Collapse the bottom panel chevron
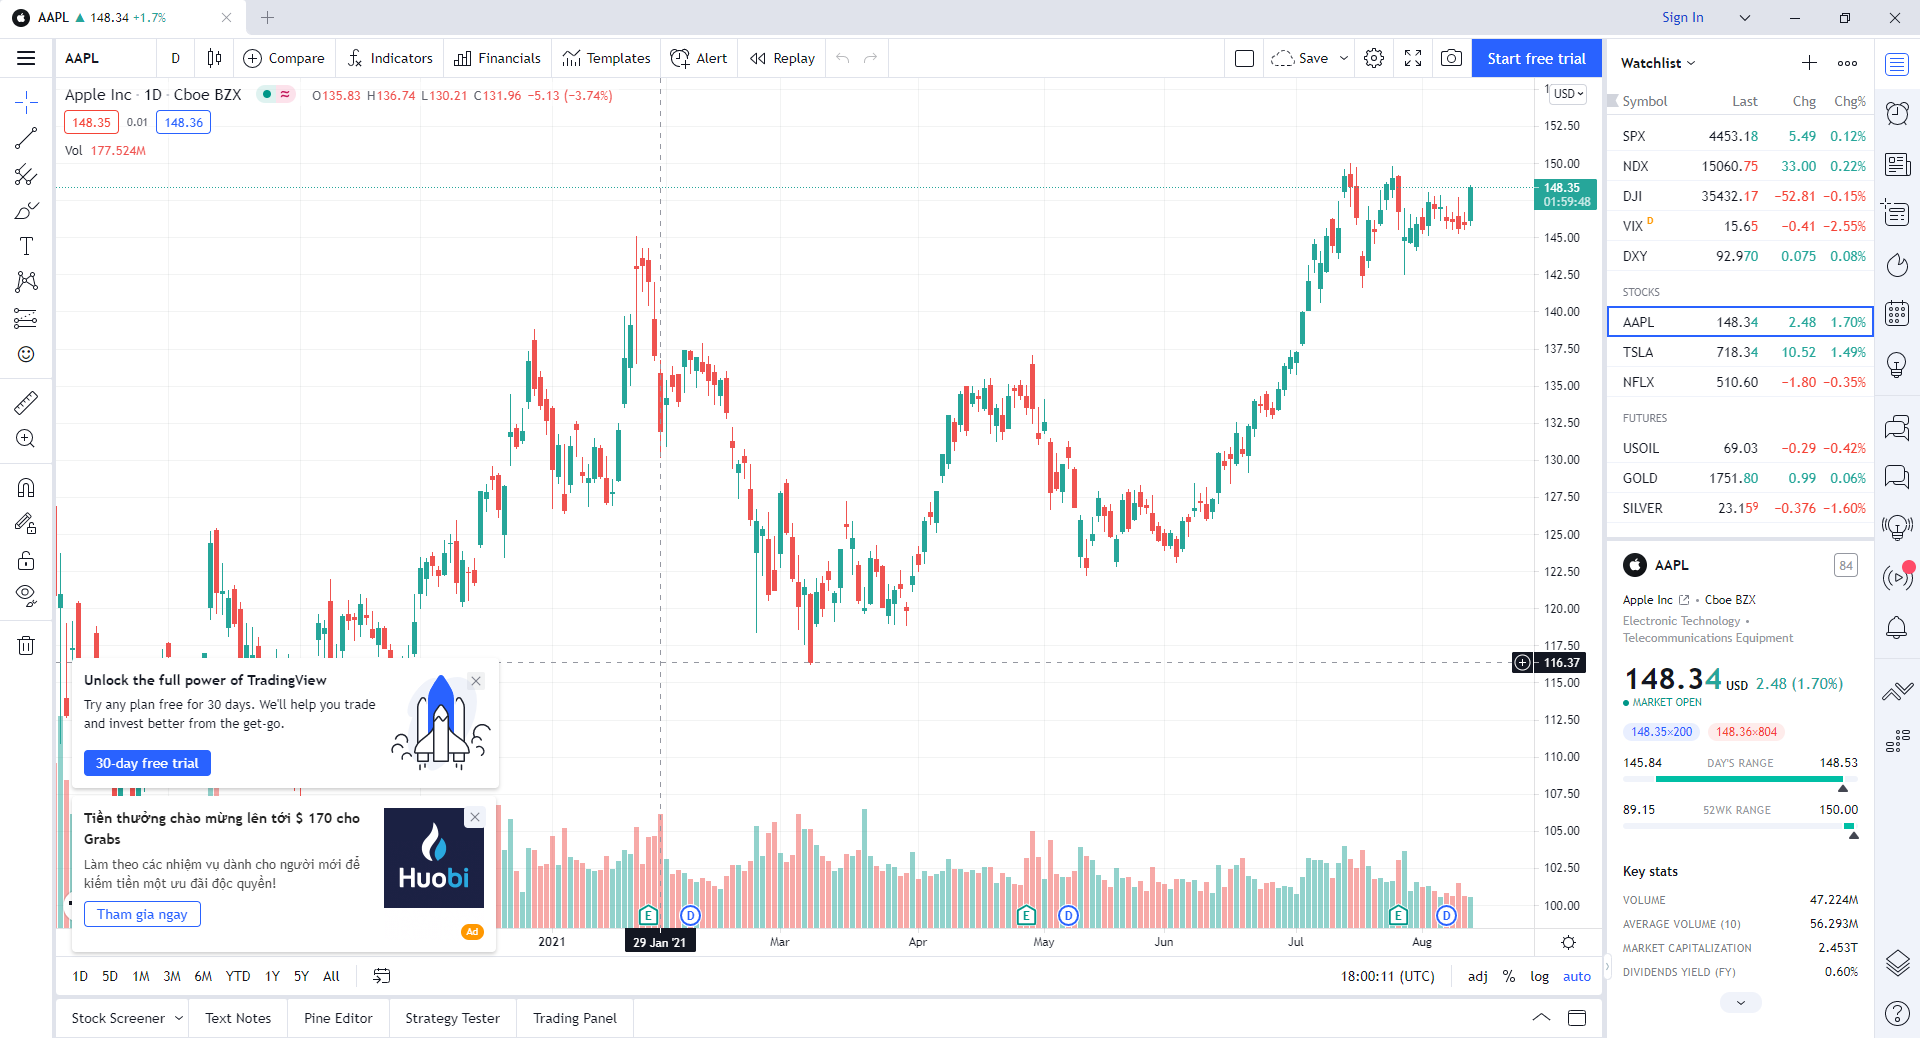 (1541, 1018)
